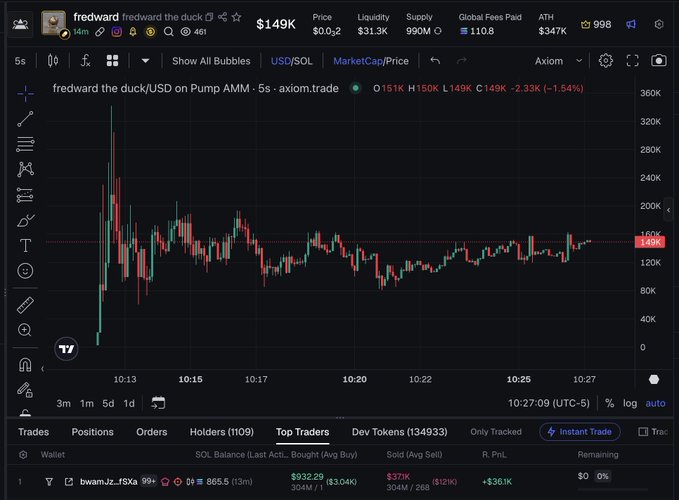Select the ruler measure tool
The width and height of the screenshot is (679, 500).
pyautogui.click(x=26, y=305)
